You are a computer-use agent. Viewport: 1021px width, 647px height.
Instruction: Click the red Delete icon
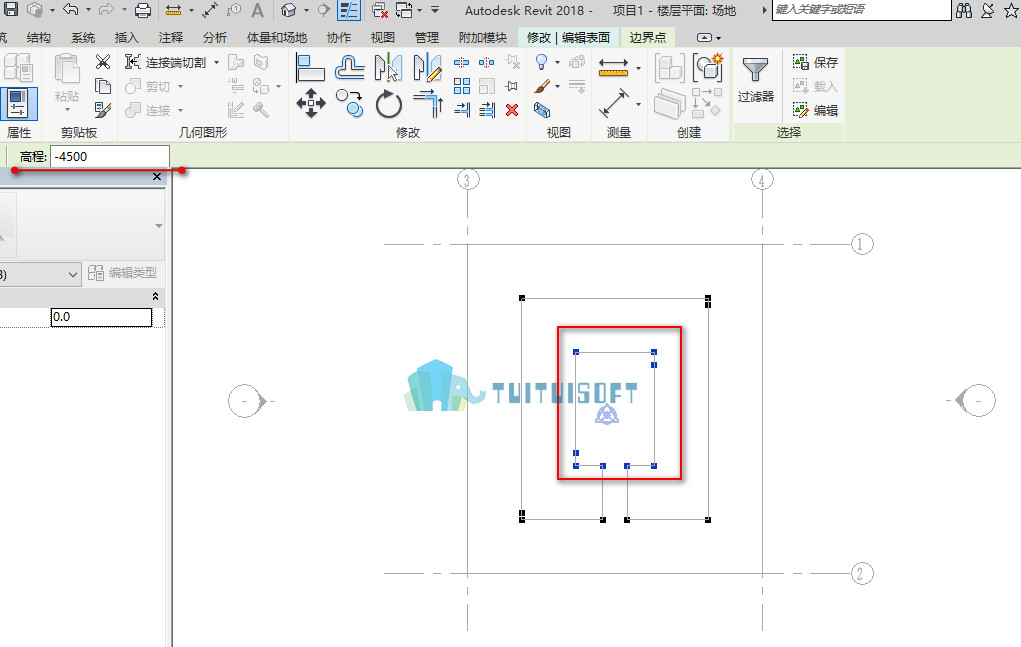tap(512, 110)
